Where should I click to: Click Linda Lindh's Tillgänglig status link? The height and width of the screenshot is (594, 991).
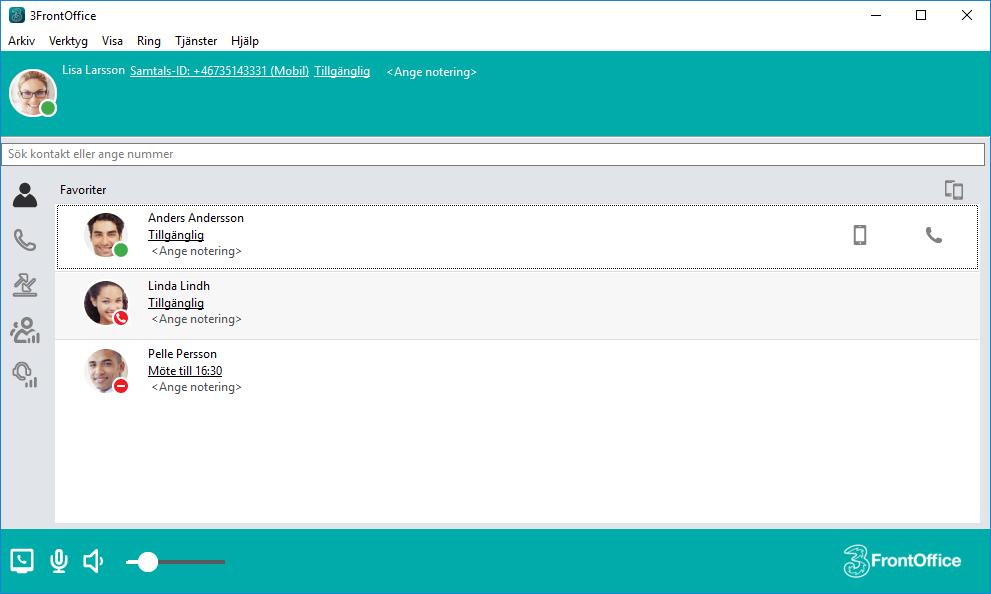176,303
